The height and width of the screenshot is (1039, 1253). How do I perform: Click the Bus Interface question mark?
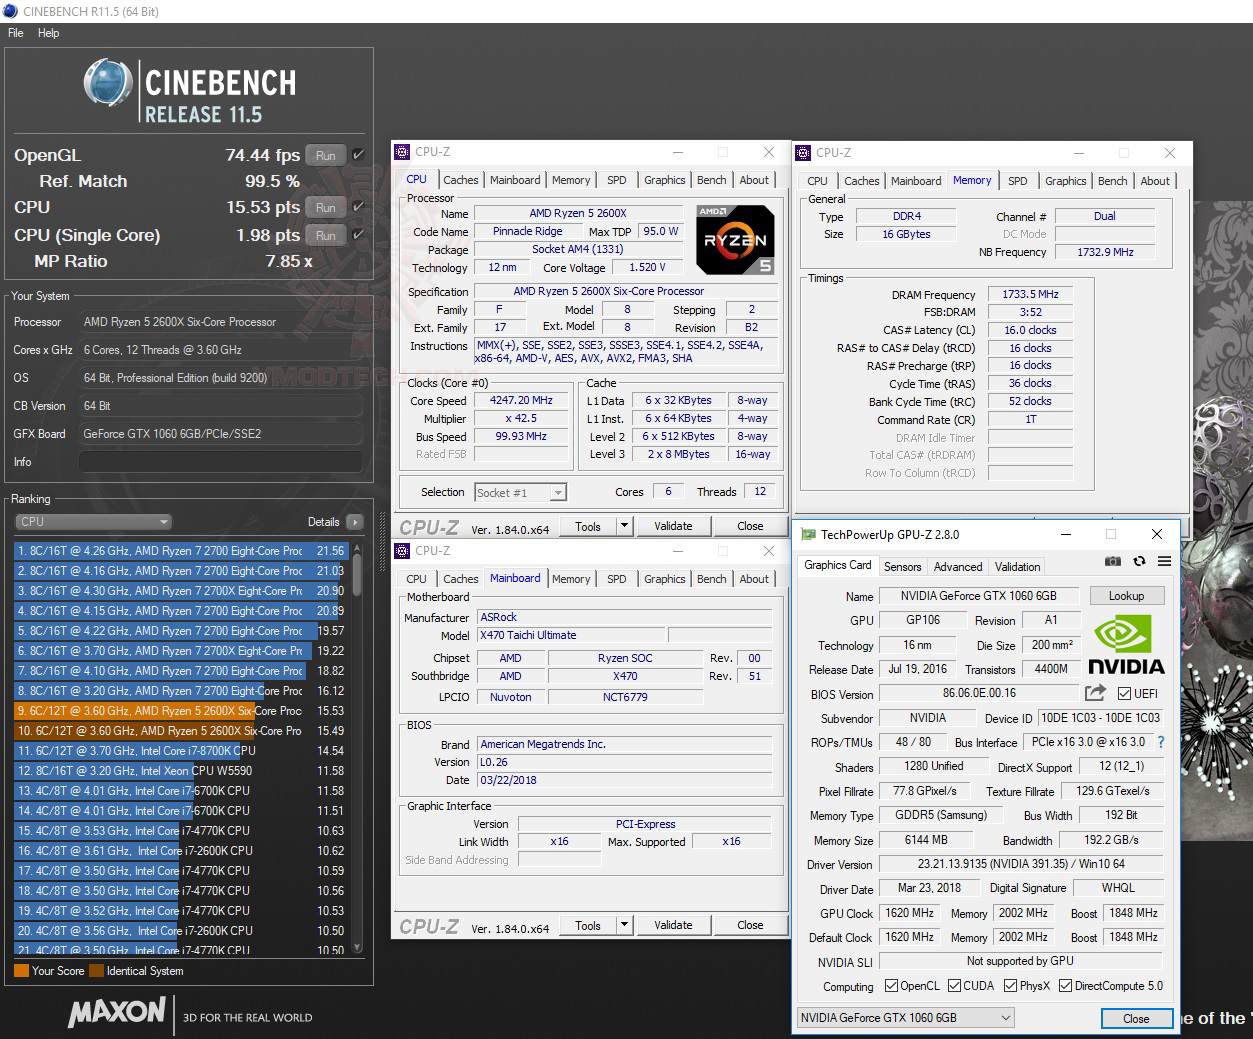1161,743
